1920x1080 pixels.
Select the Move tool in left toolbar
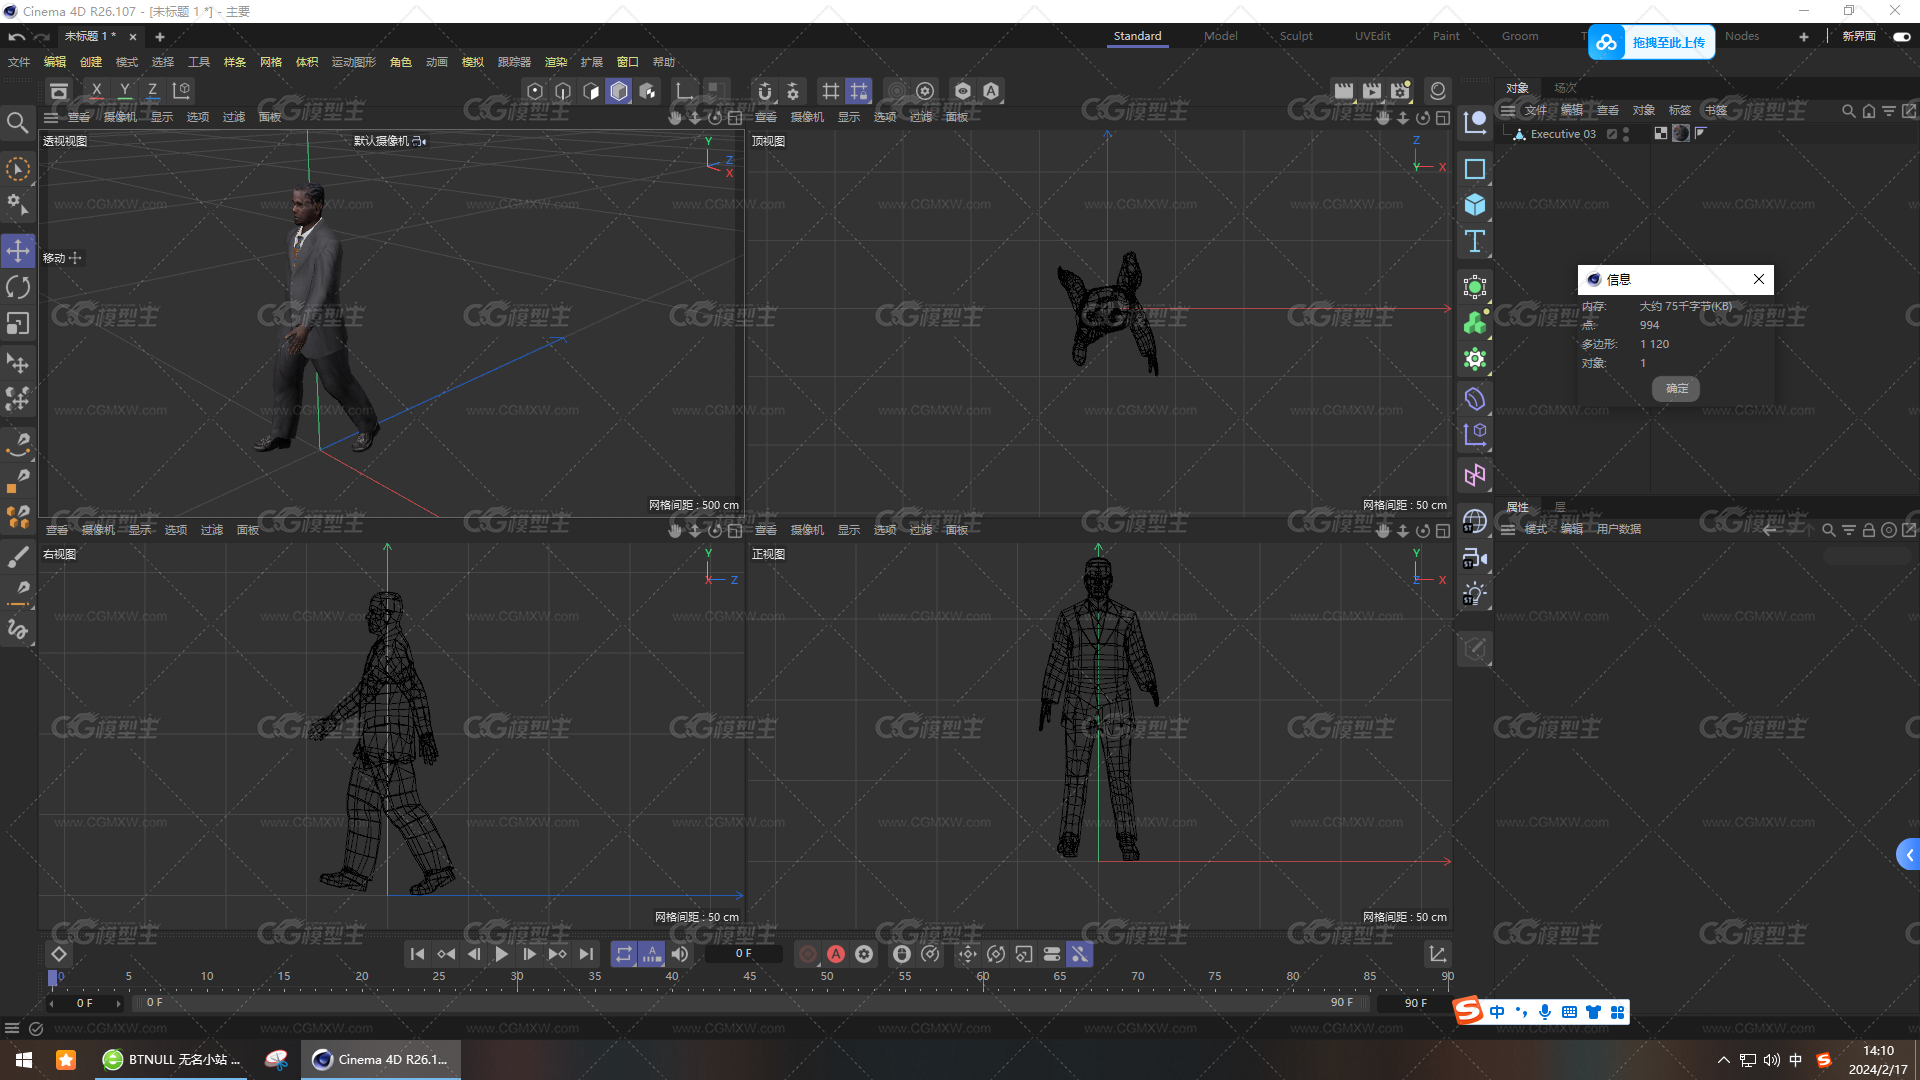click(x=18, y=250)
